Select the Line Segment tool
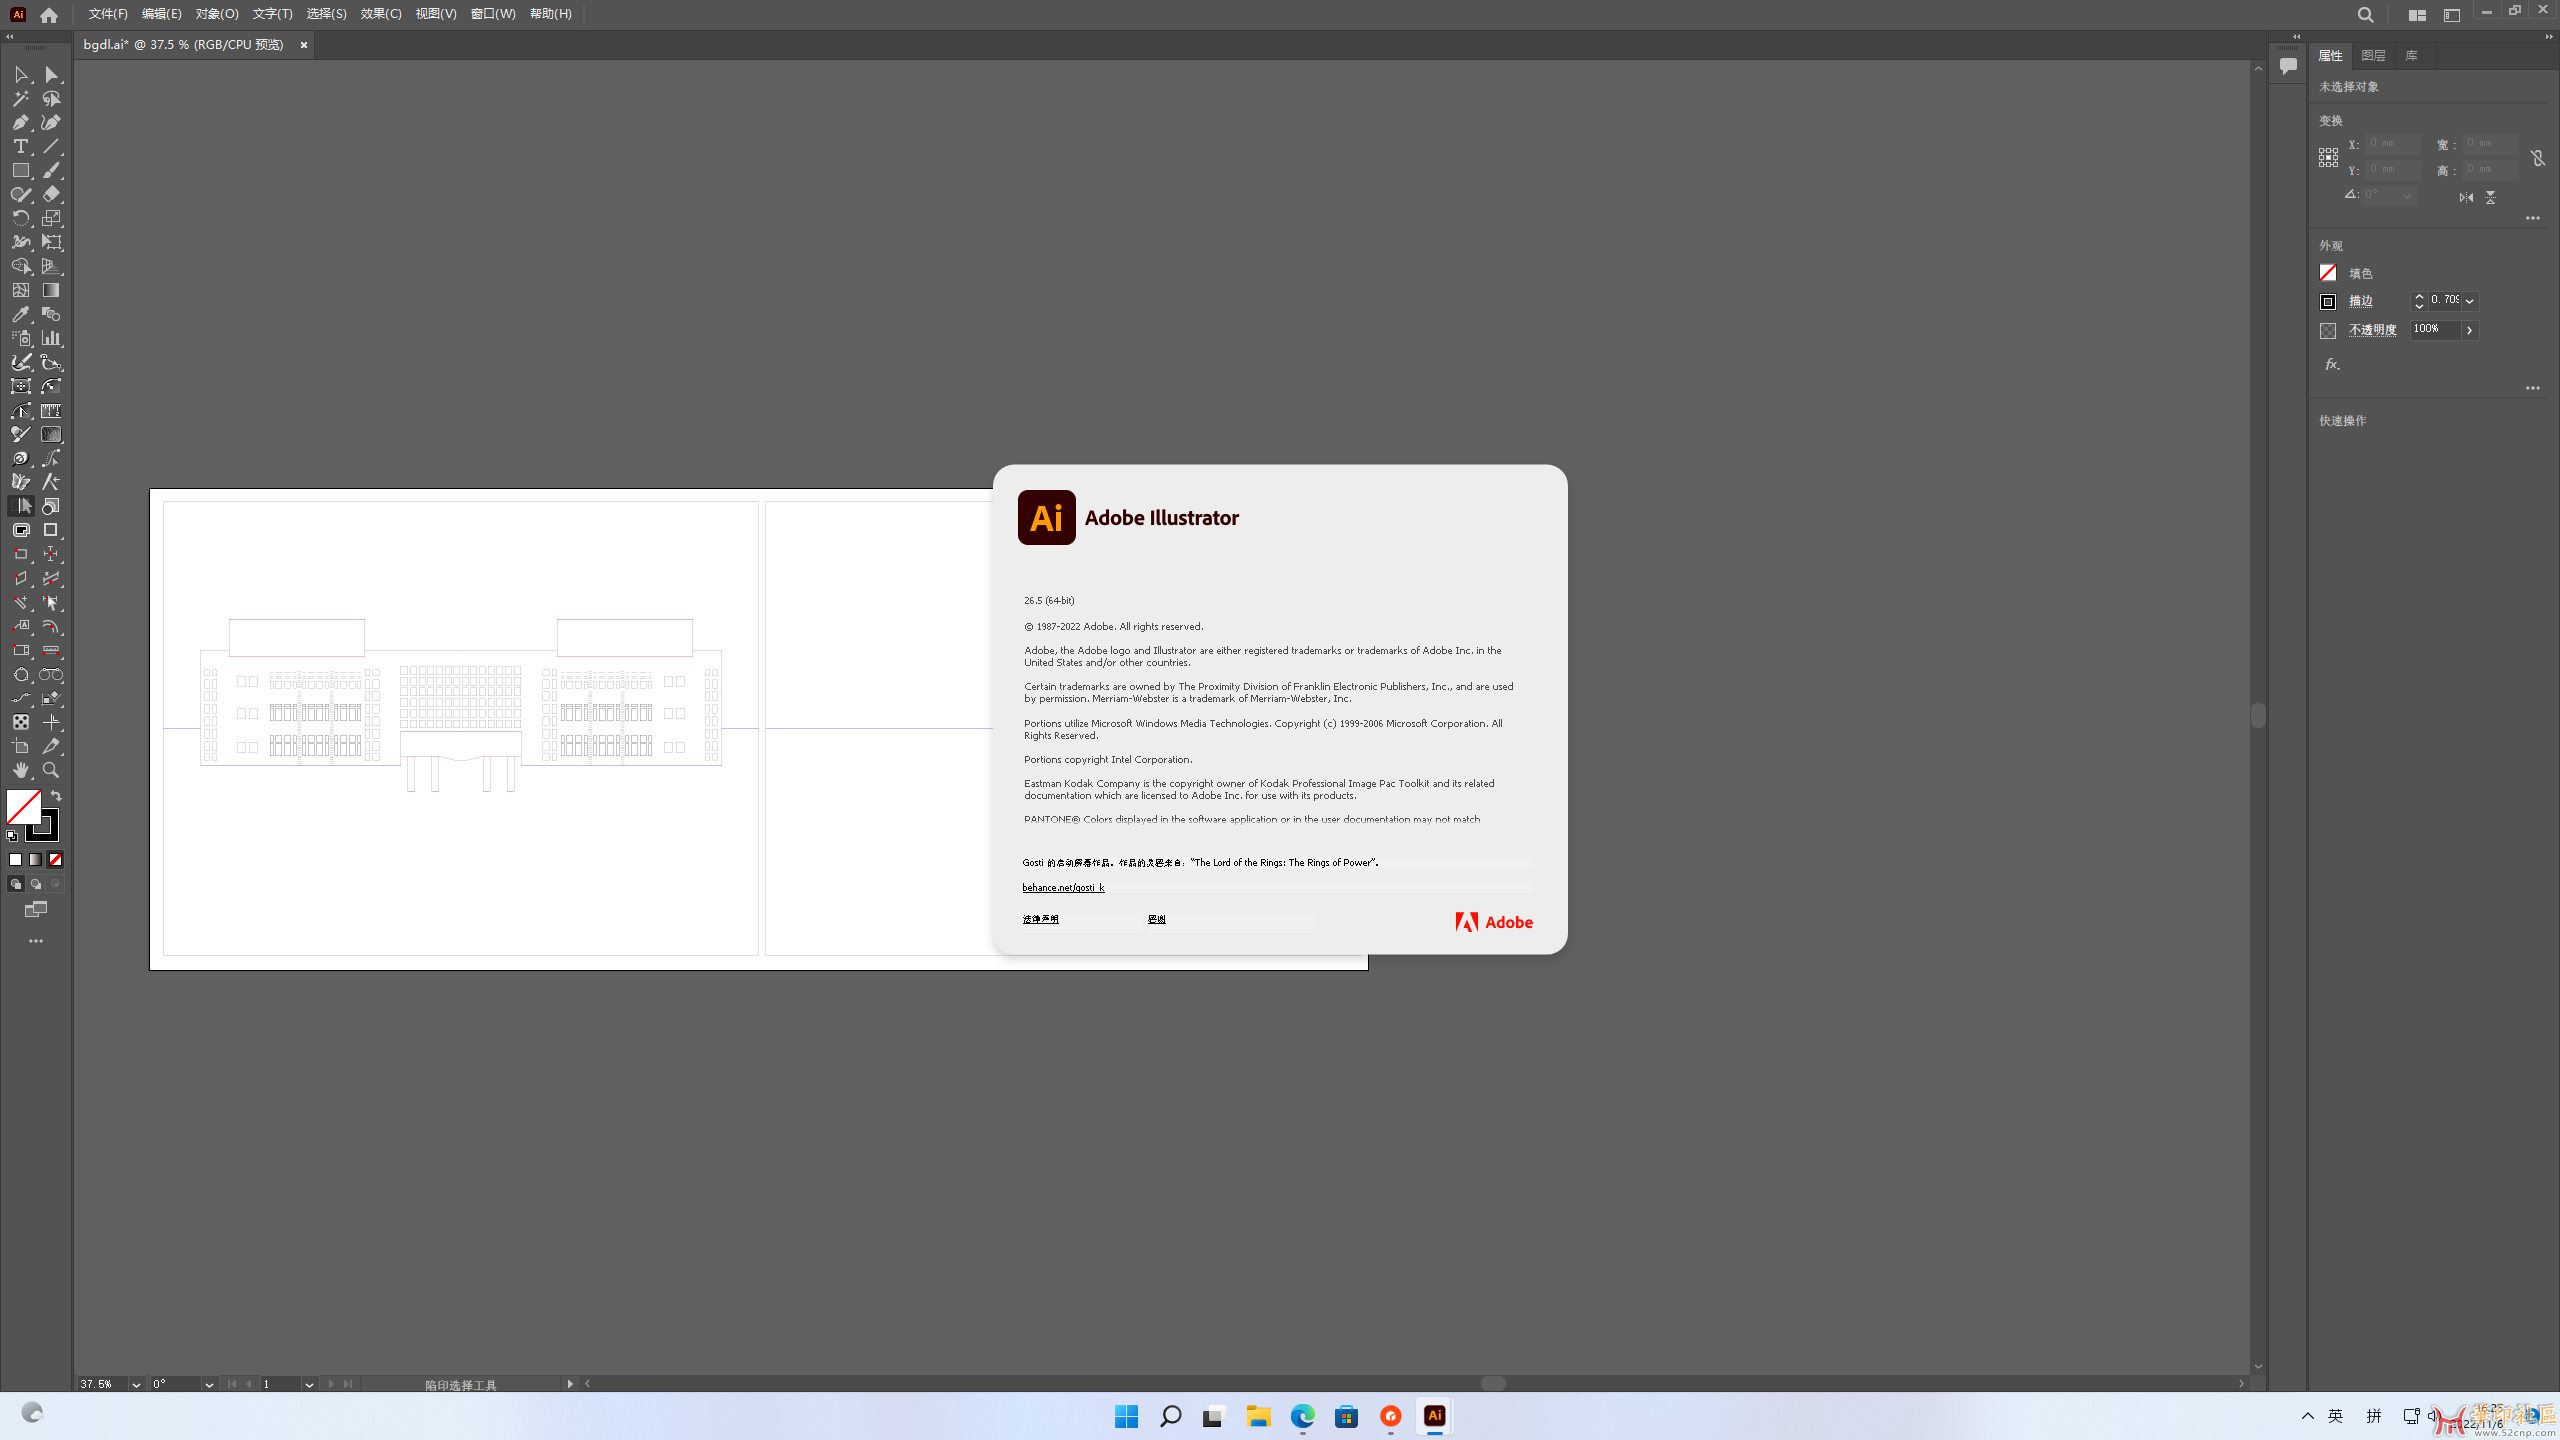Screen dimensions: 2560x1440 pyautogui.click(x=51, y=147)
